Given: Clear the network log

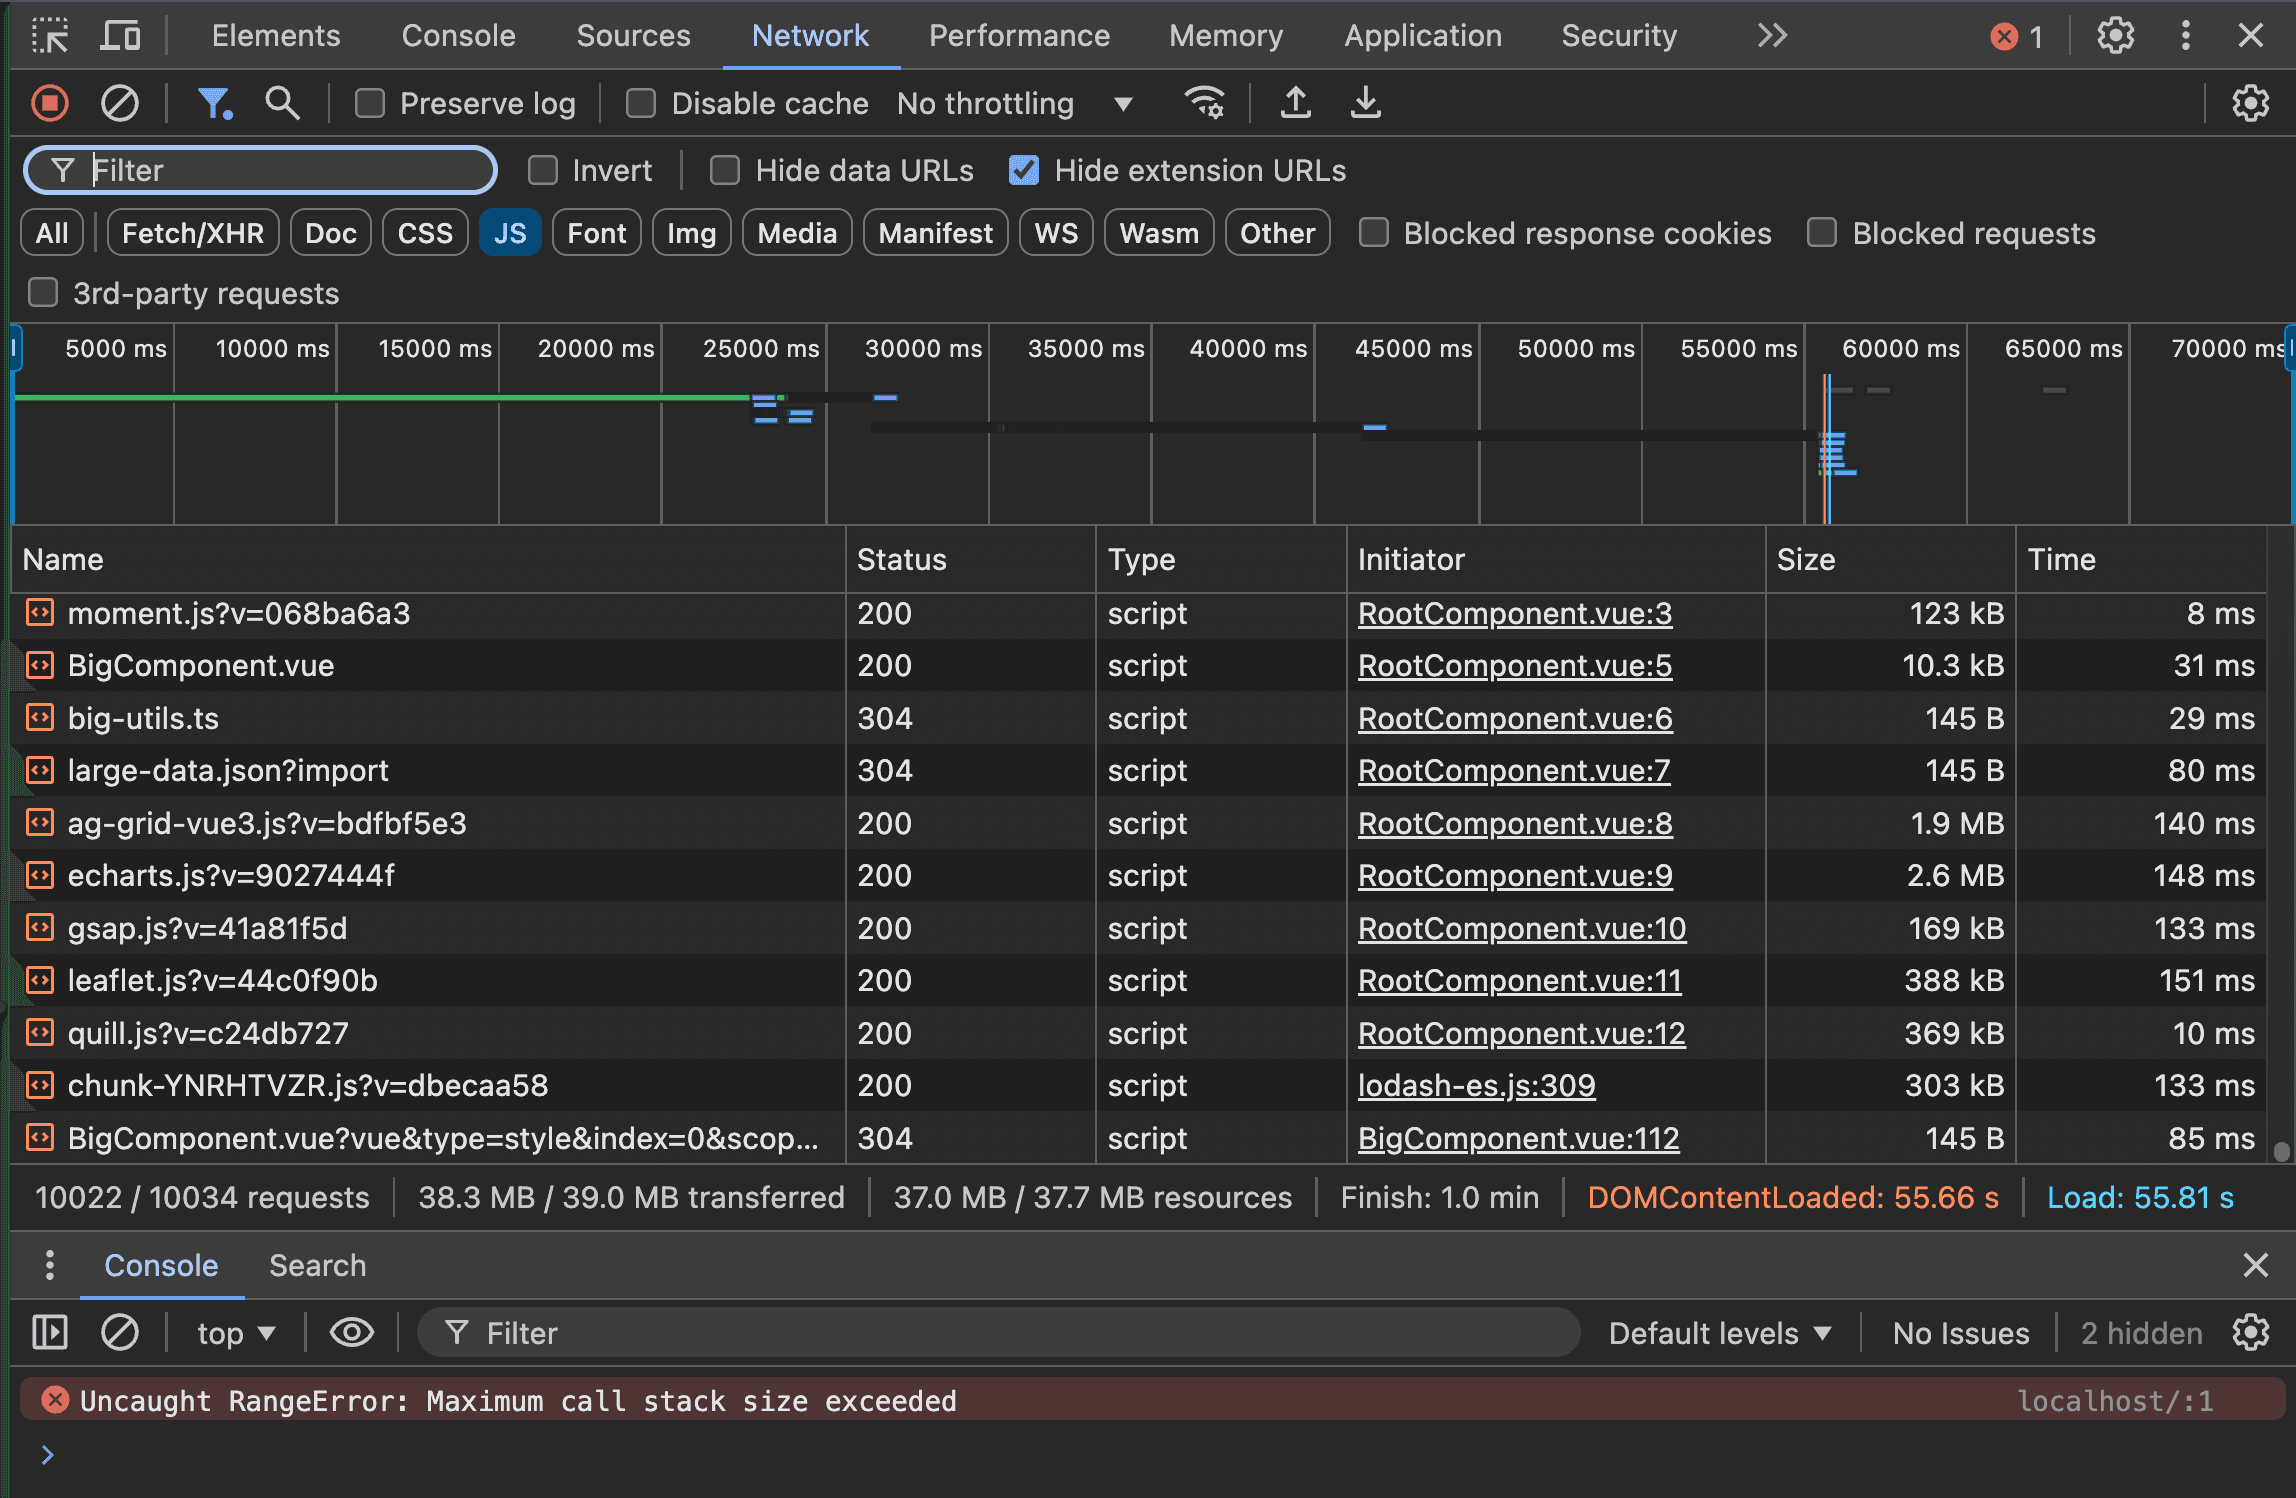Looking at the screenshot, I should (120, 103).
